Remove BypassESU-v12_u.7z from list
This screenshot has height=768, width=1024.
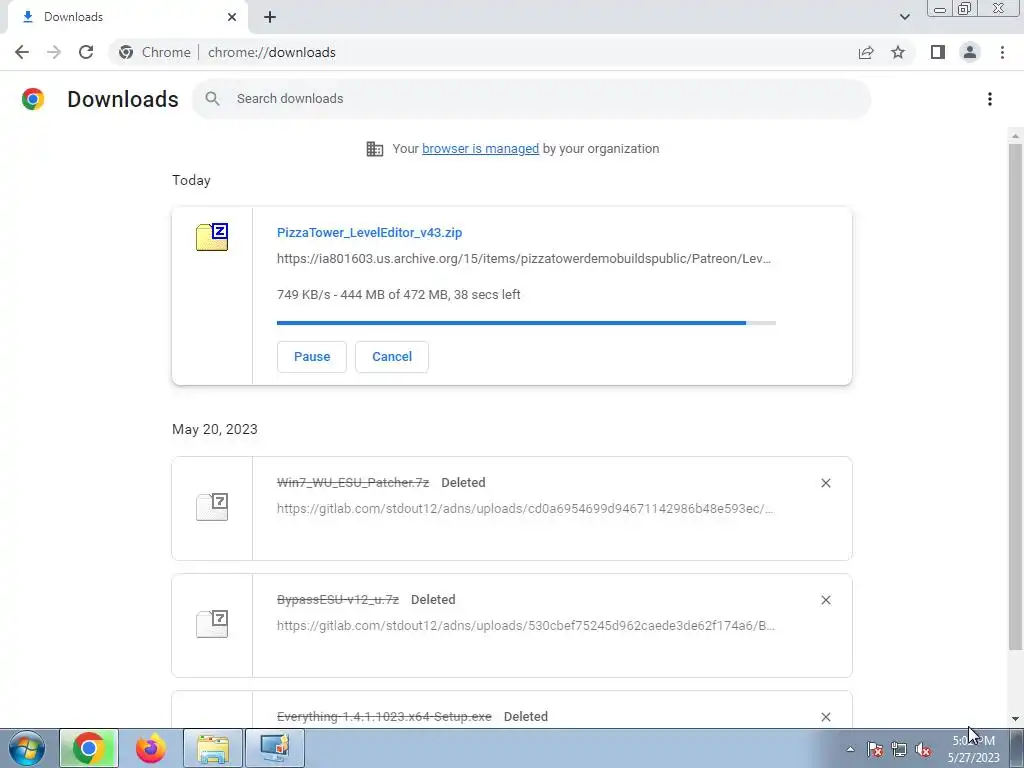click(x=825, y=600)
